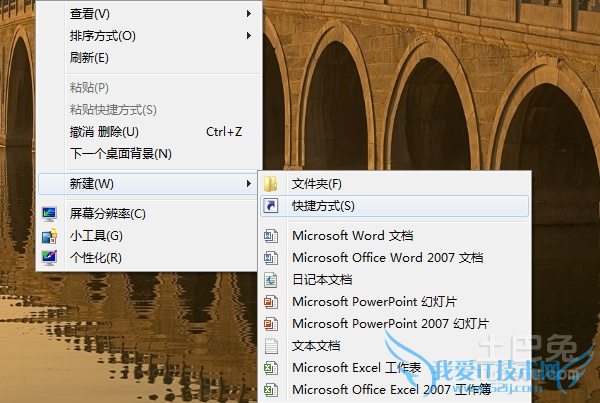Expand the 排序方式(O) submenu arrow
Image resolution: width=600 pixels, height=403 pixels.
pos(249,36)
